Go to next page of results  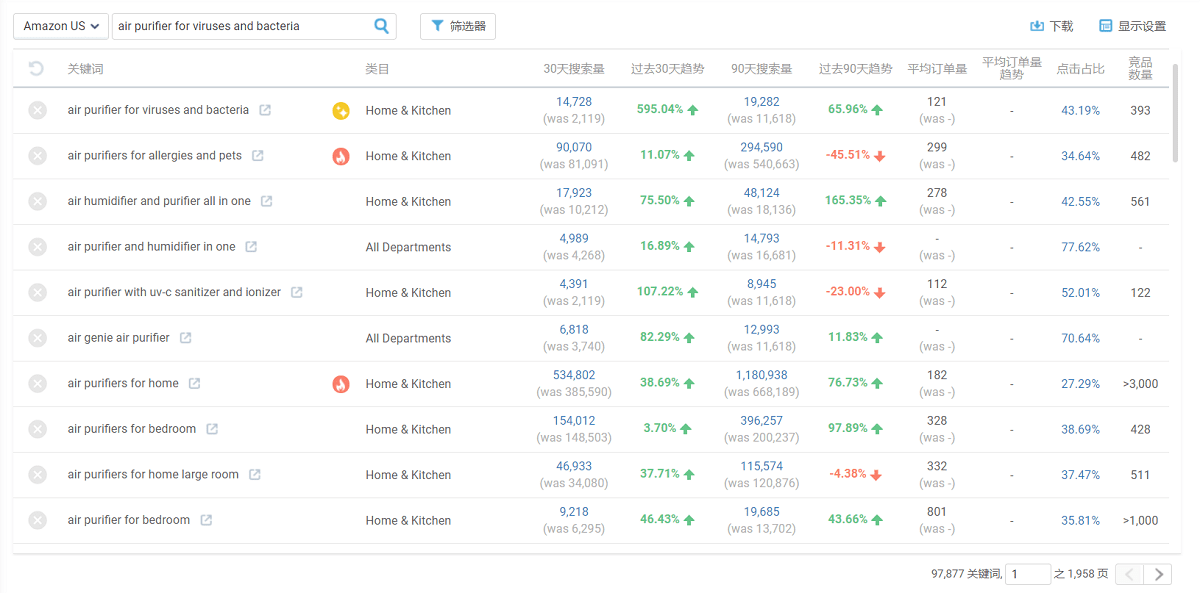pos(1158,574)
